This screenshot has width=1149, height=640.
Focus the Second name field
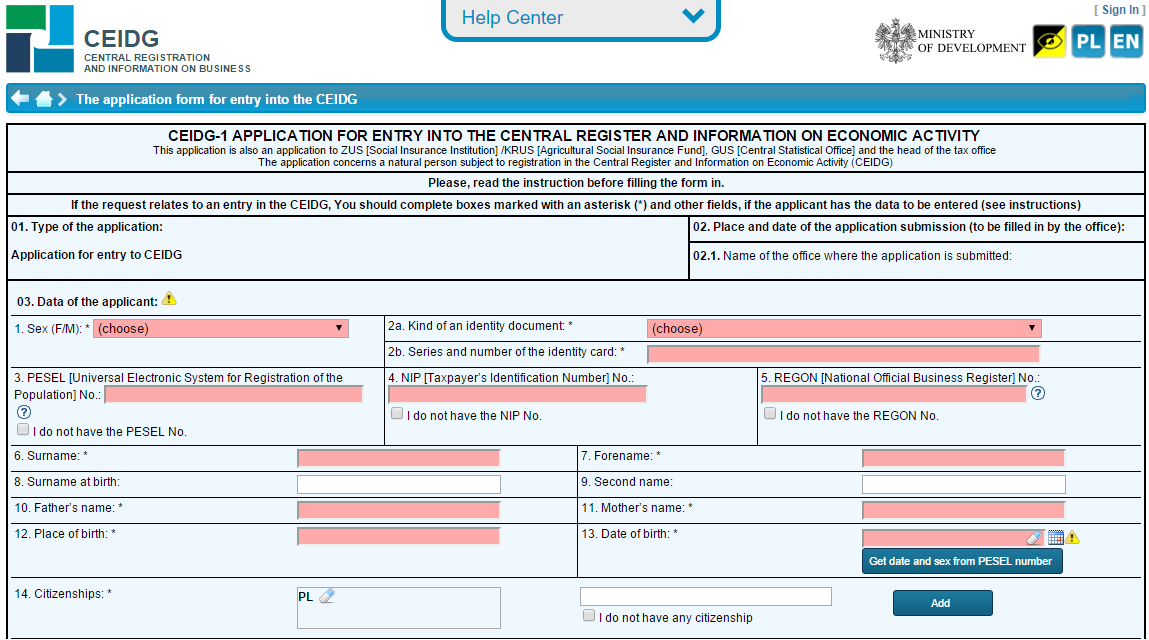tap(964, 485)
